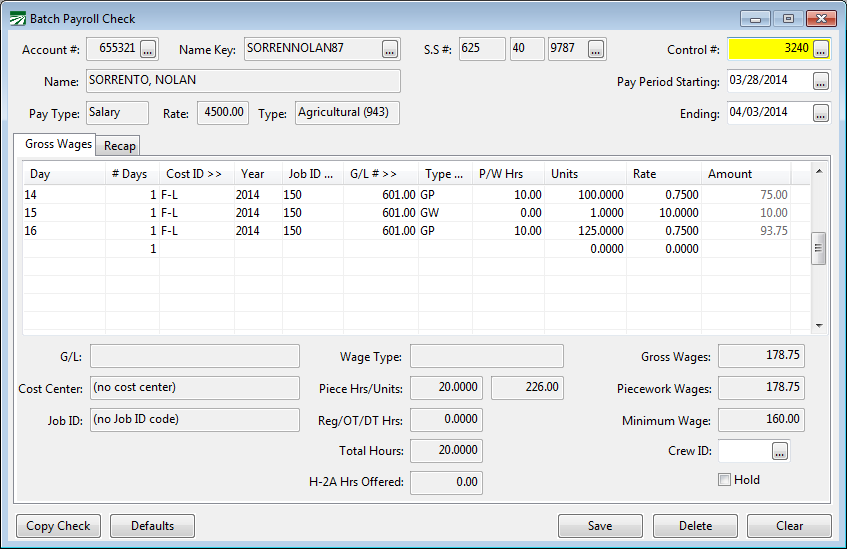Click the grid vertical scrollbar thumb
The image size is (847, 549).
(x=819, y=248)
